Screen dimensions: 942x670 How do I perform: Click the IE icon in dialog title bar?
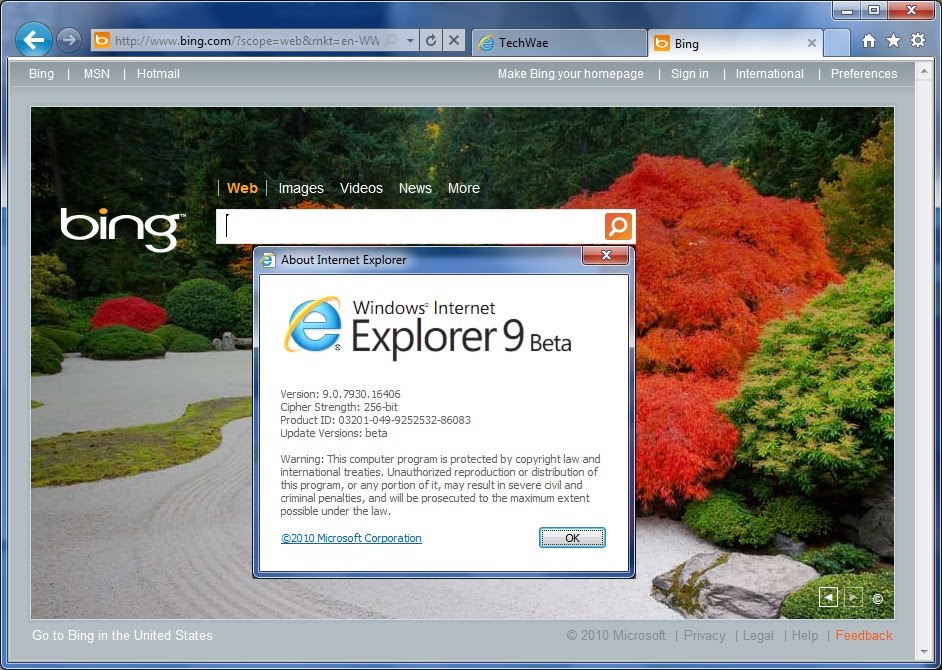268,260
